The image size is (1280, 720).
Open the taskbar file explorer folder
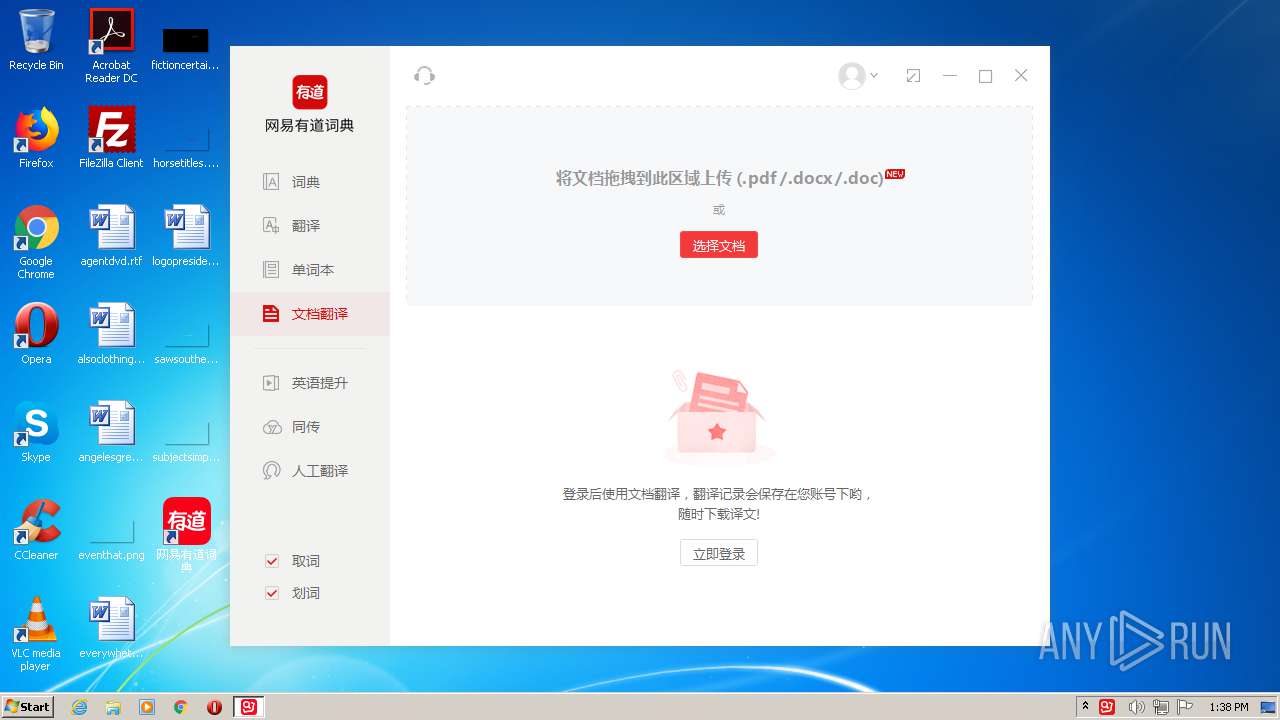pos(113,707)
